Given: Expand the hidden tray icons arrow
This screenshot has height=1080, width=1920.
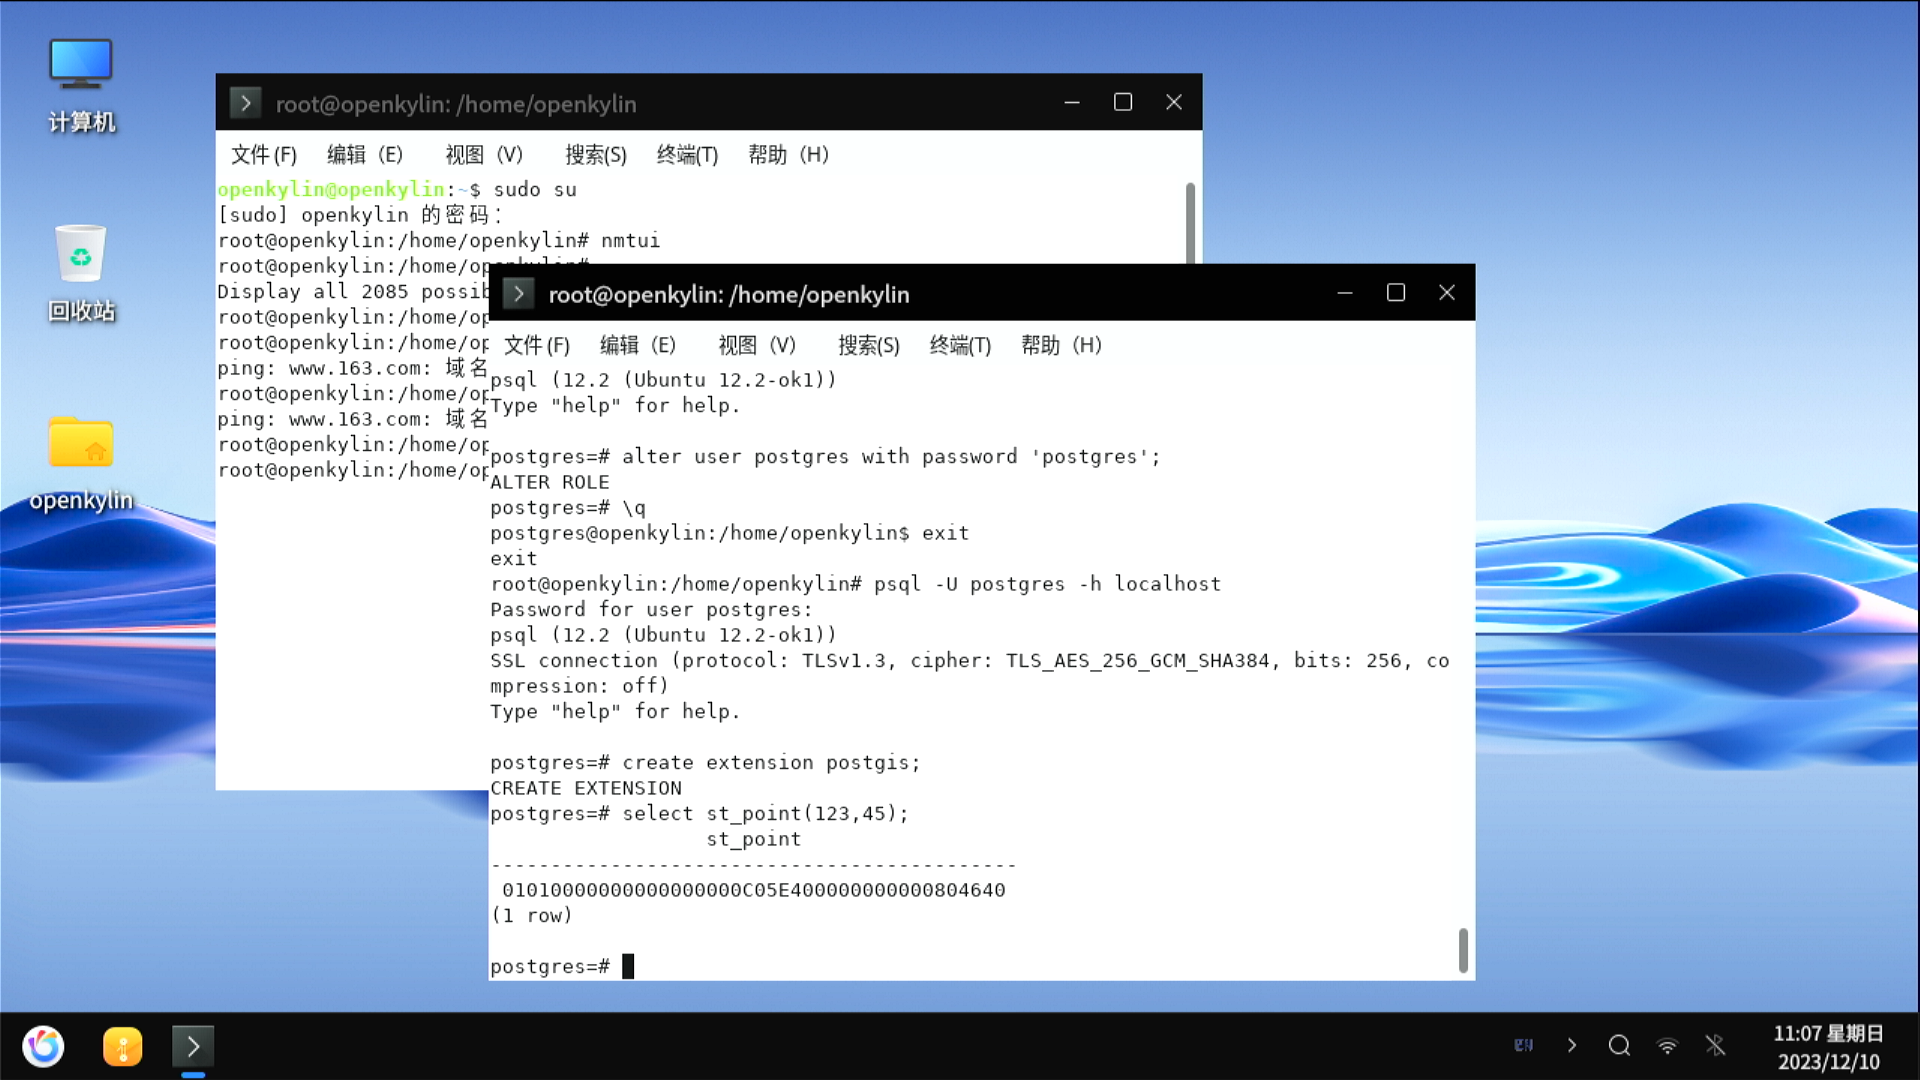Looking at the screenshot, I should [x=1572, y=1045].
